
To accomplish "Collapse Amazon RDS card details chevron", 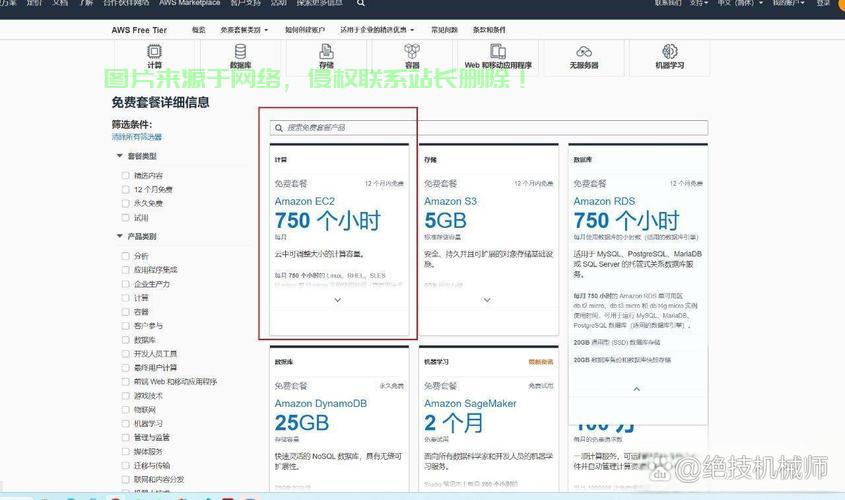I will 636,389.
